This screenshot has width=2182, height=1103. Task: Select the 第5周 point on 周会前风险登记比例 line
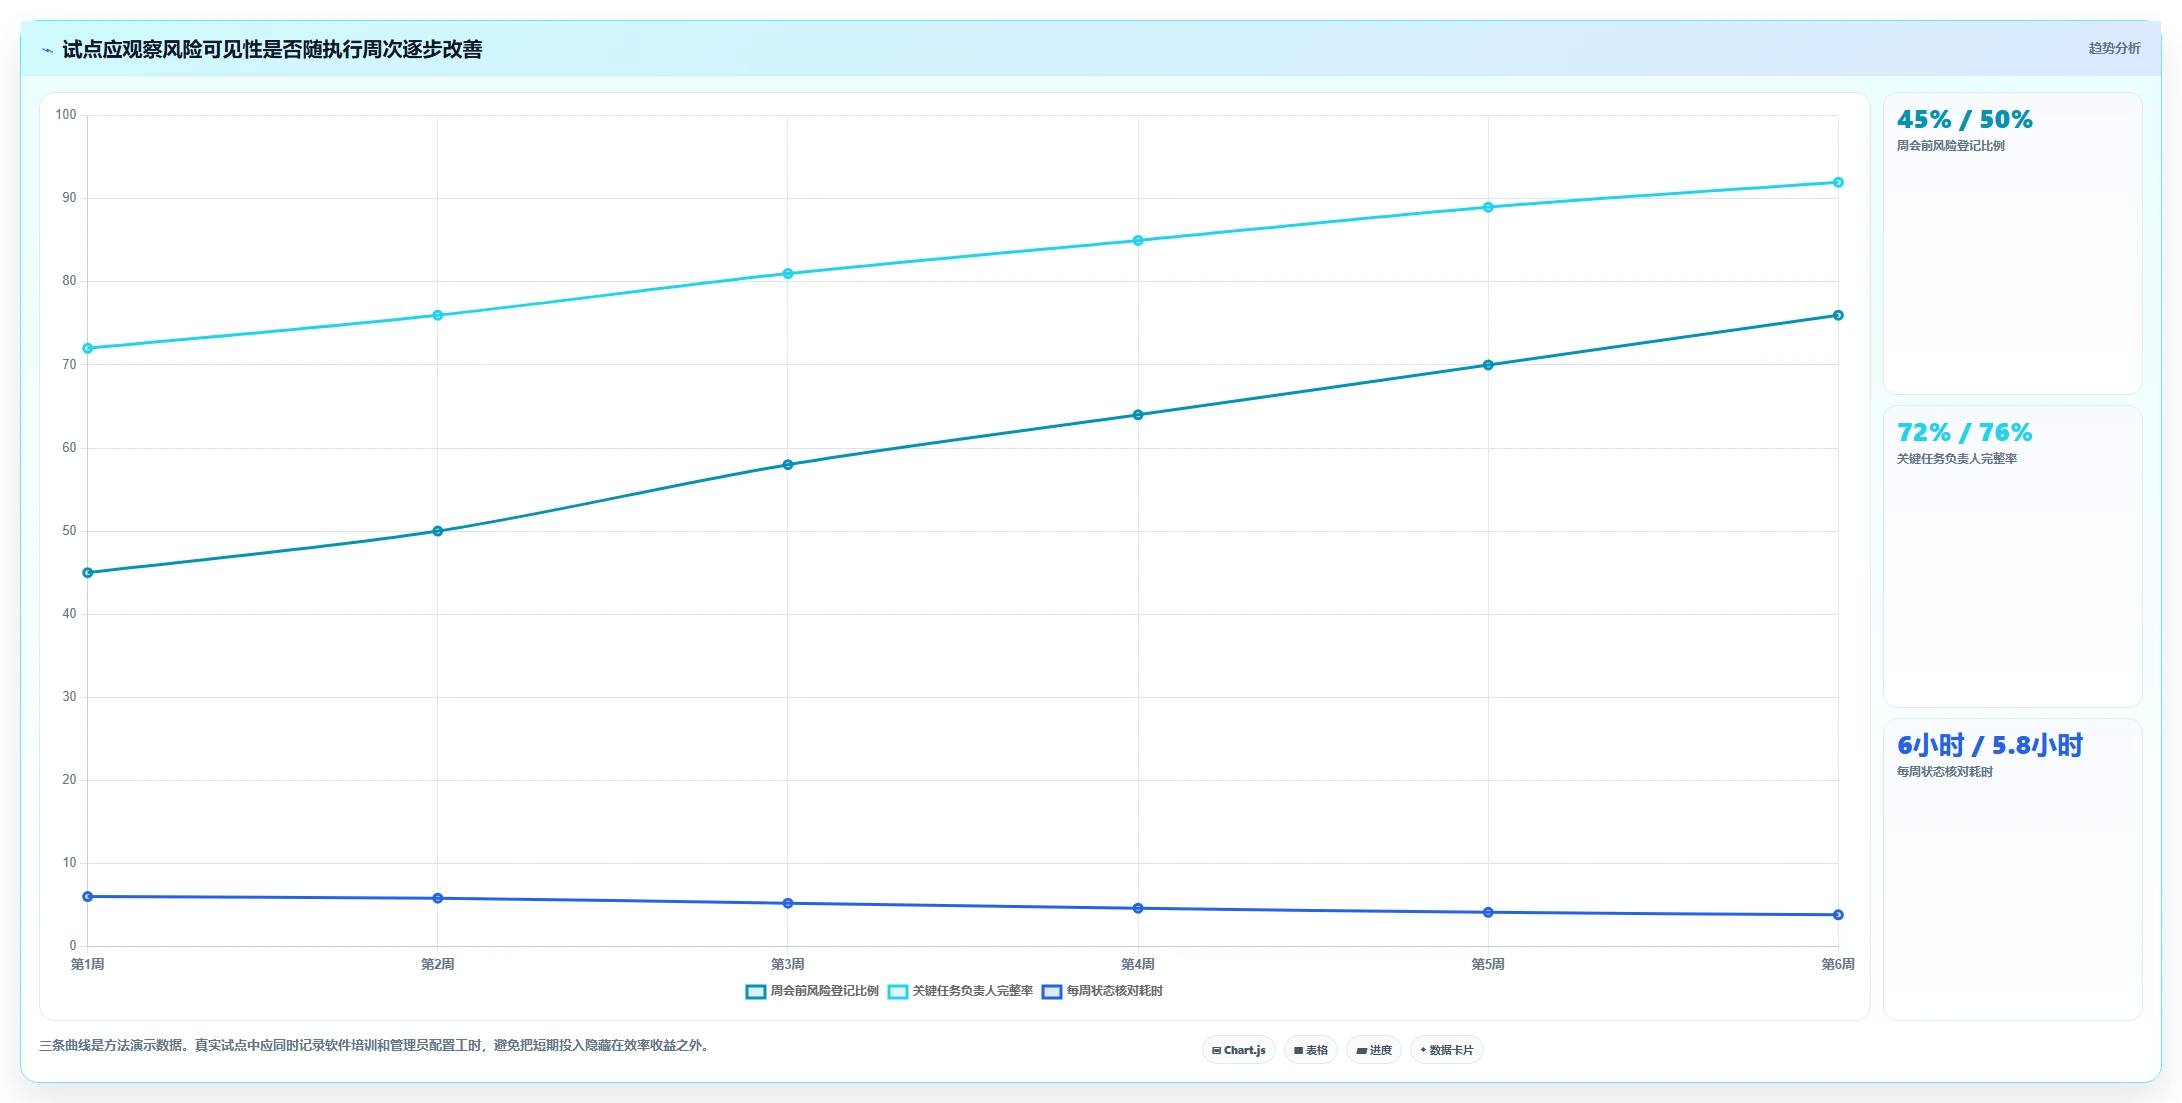tap(1488, 365)
